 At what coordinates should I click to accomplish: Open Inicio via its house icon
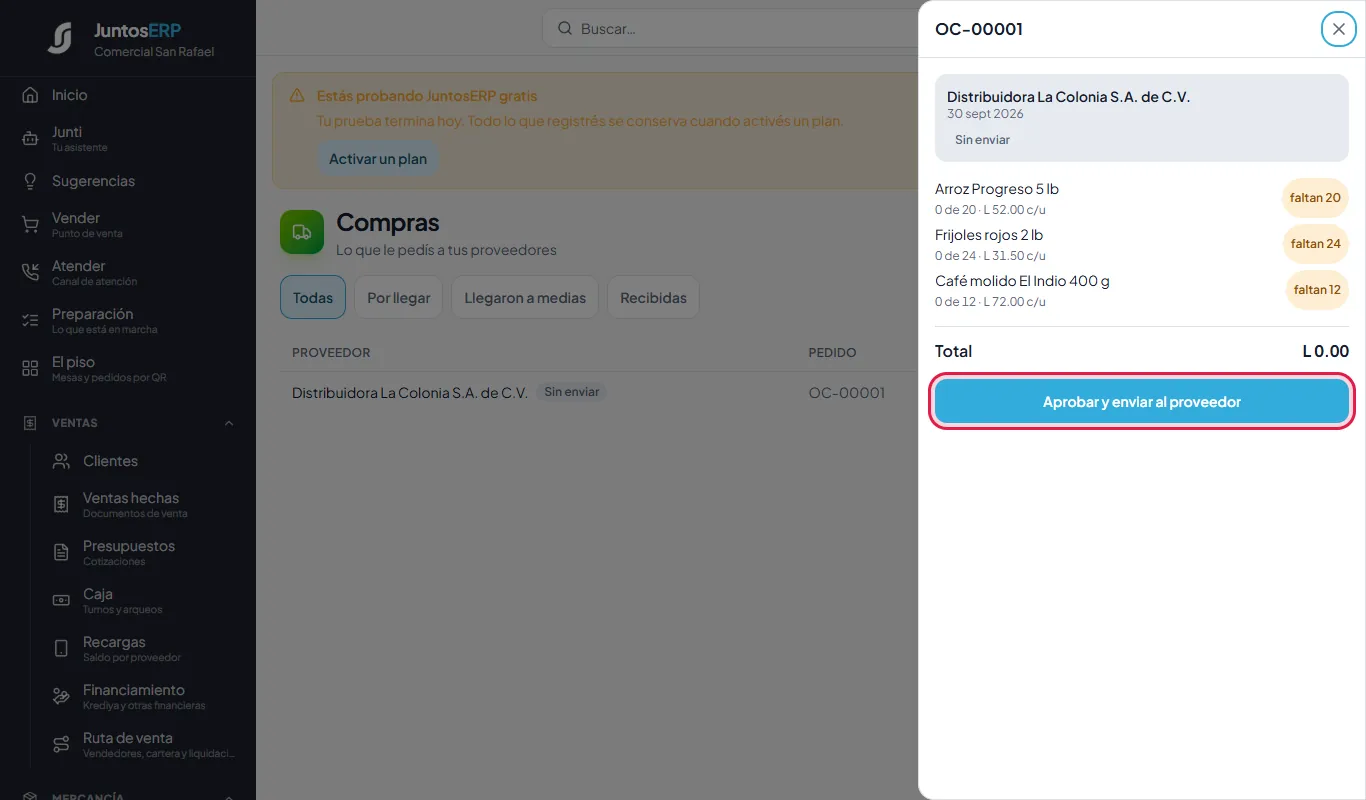[x=30, y=95]
